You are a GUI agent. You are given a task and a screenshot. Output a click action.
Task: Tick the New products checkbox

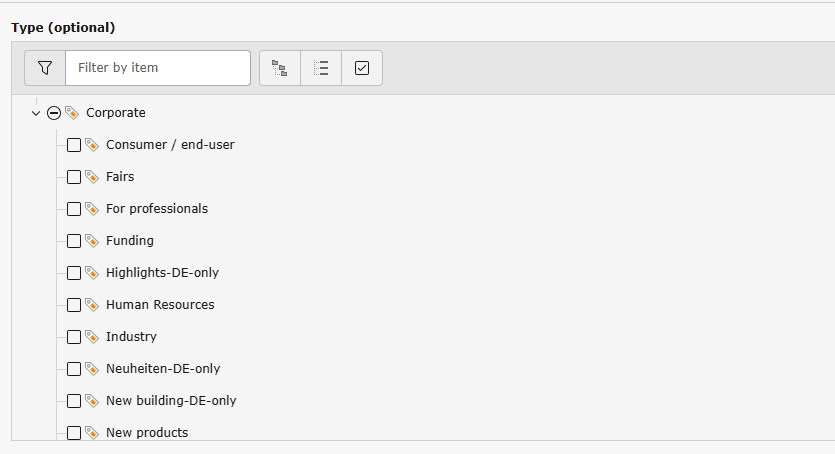74,433
